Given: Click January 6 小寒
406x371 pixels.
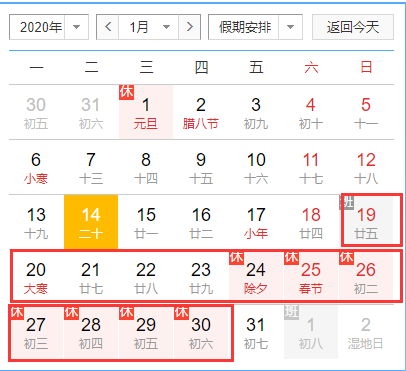Looking at the screenshot, I should tap(36, 167).
